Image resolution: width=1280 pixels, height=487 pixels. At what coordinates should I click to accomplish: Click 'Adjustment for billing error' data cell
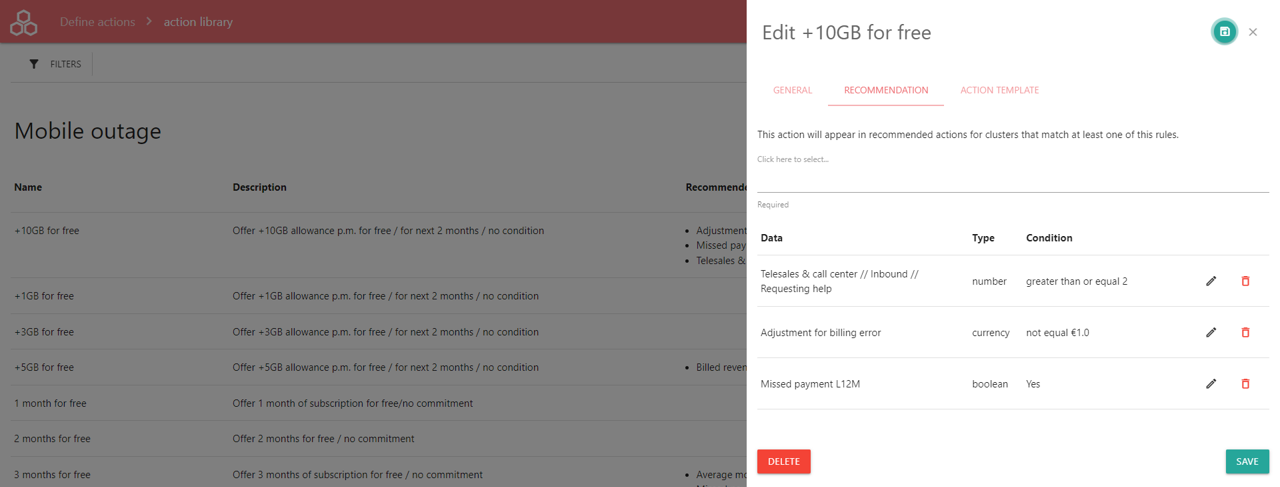click(821, 332)
